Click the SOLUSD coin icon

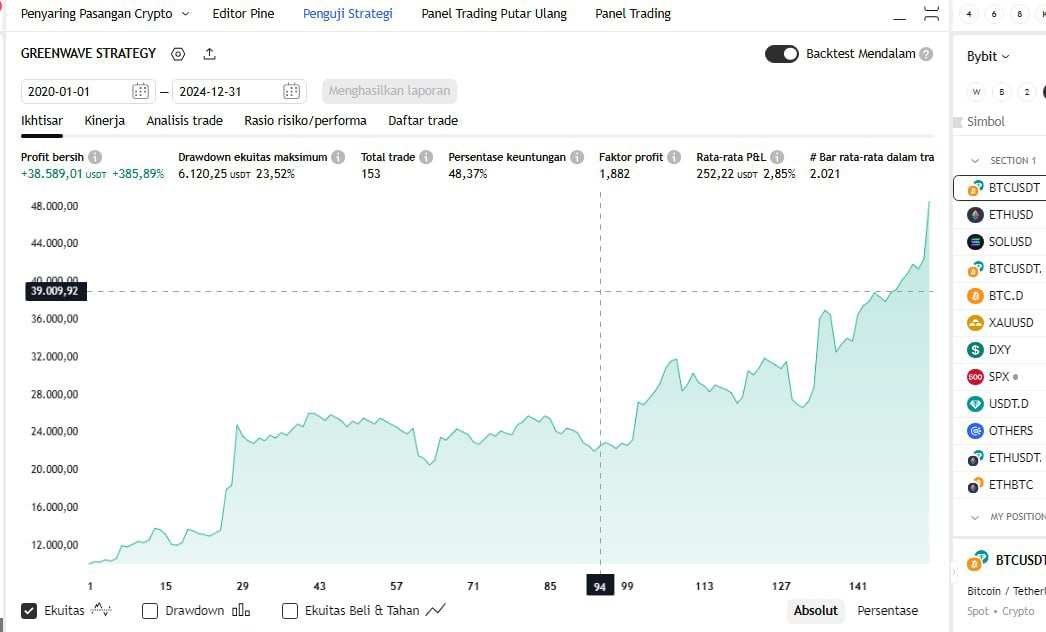pyautogui.click(x=975, y=242)
